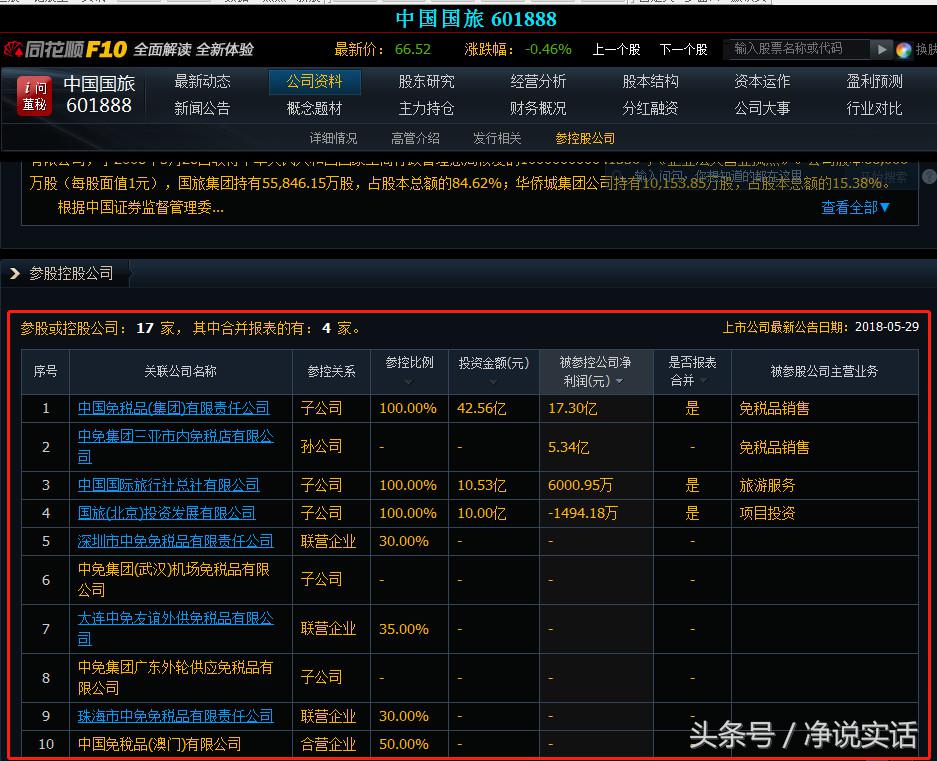Expand full text via 查看全部
The height and width of the screenshot is (761, 937).
click(855, 207)
